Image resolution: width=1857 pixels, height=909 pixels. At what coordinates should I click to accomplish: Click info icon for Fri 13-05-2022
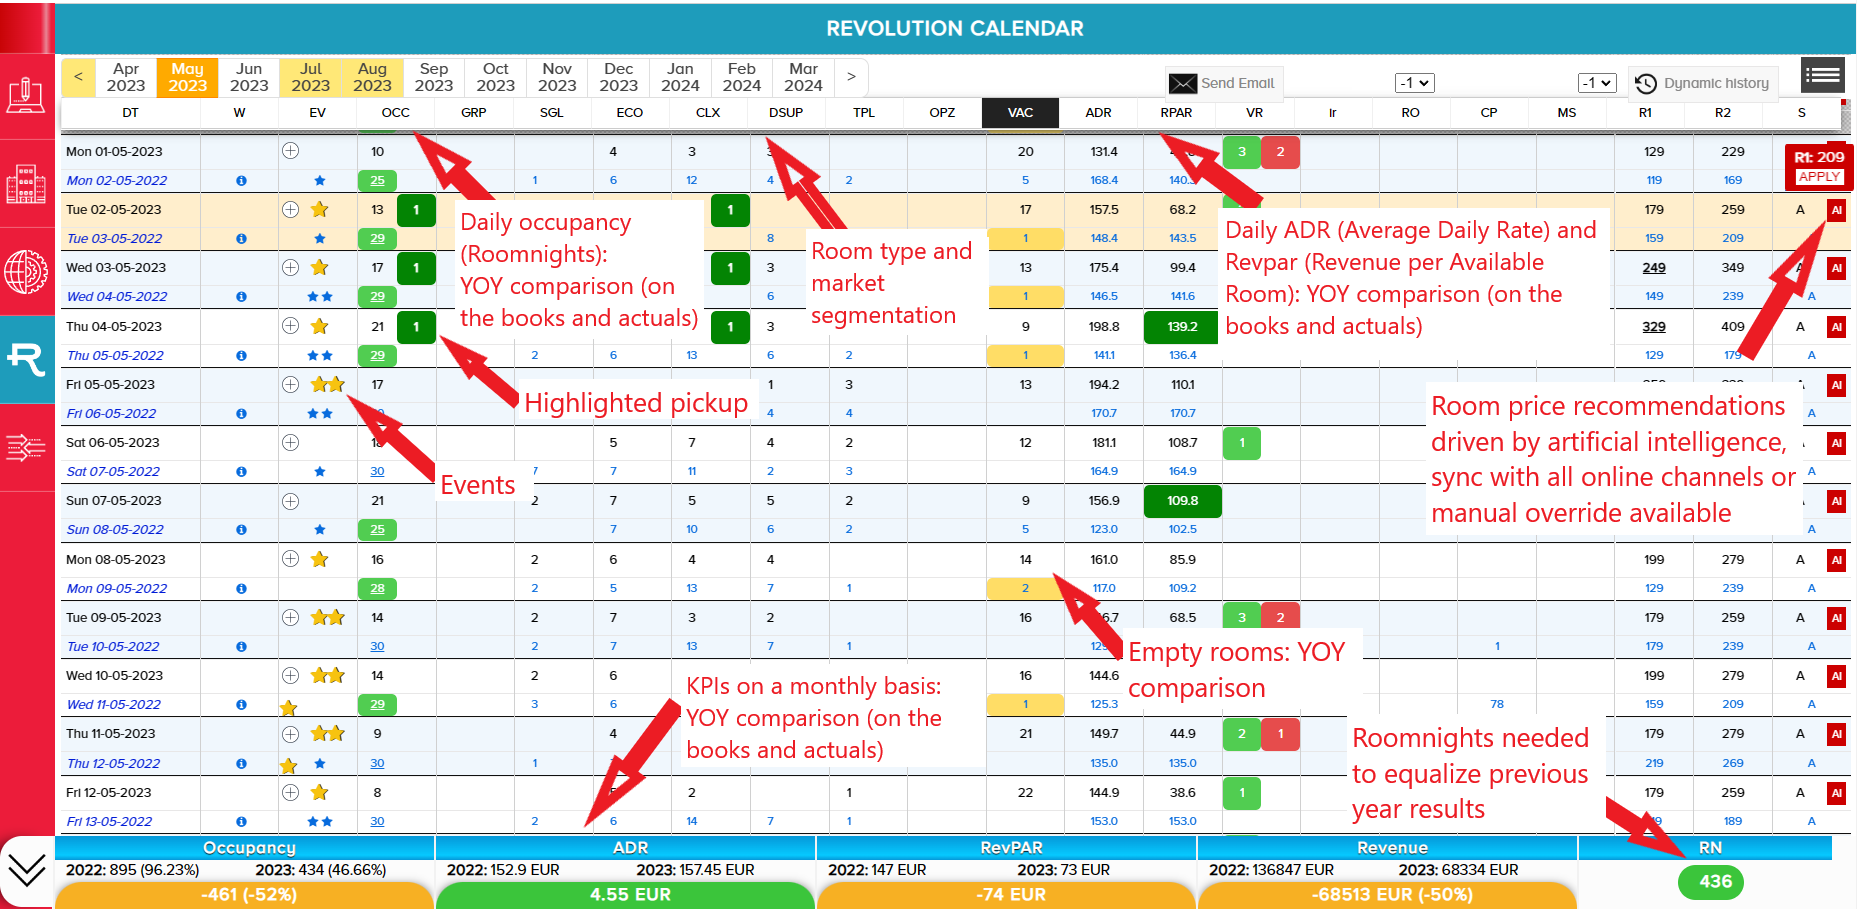tap(241, 822)
